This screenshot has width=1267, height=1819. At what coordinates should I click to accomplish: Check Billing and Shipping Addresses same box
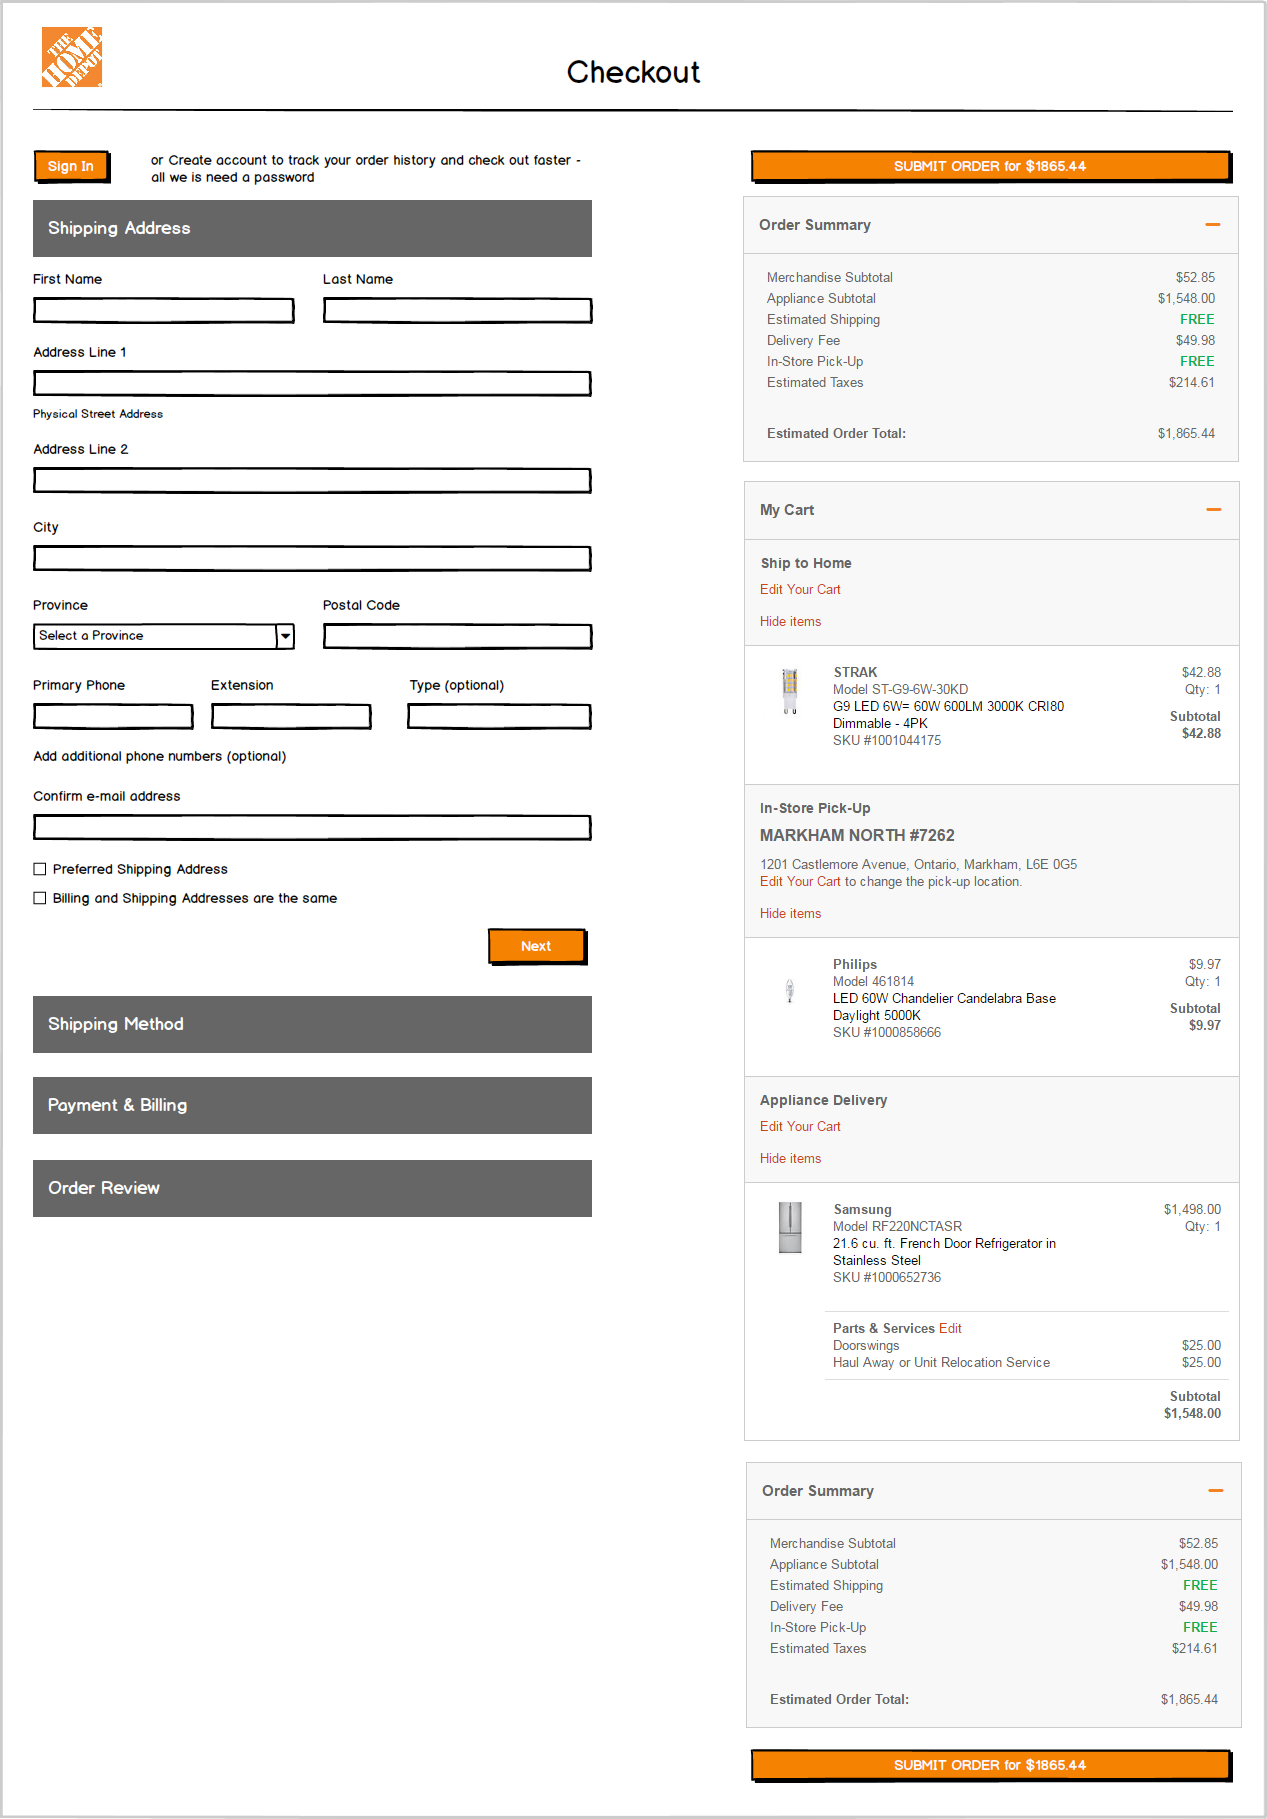40,898
